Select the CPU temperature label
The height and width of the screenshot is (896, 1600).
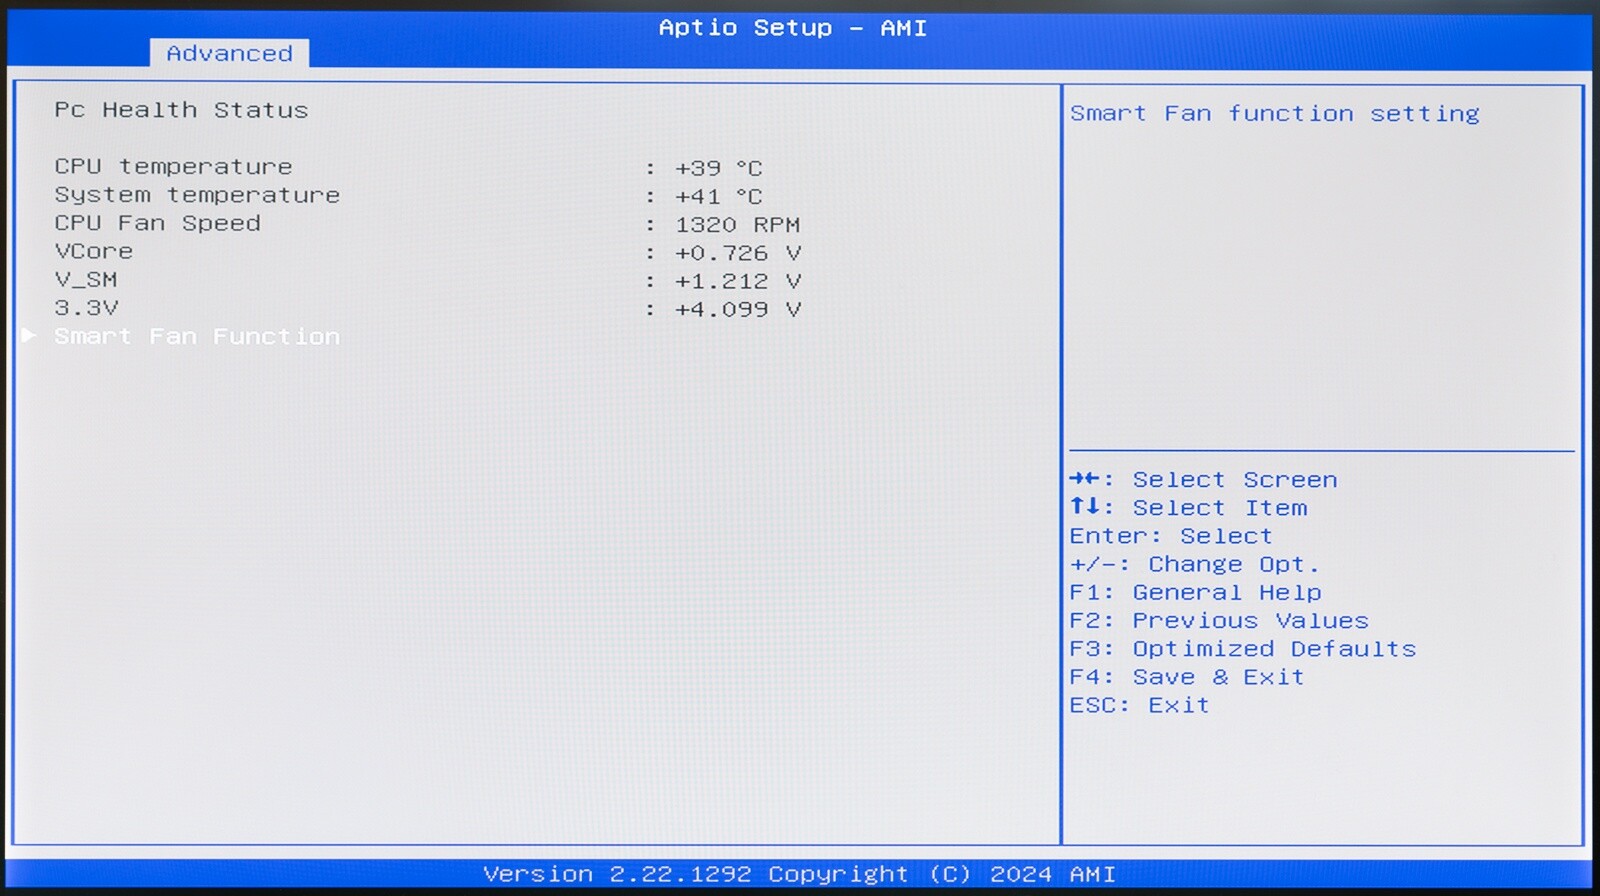pos(173,167)
